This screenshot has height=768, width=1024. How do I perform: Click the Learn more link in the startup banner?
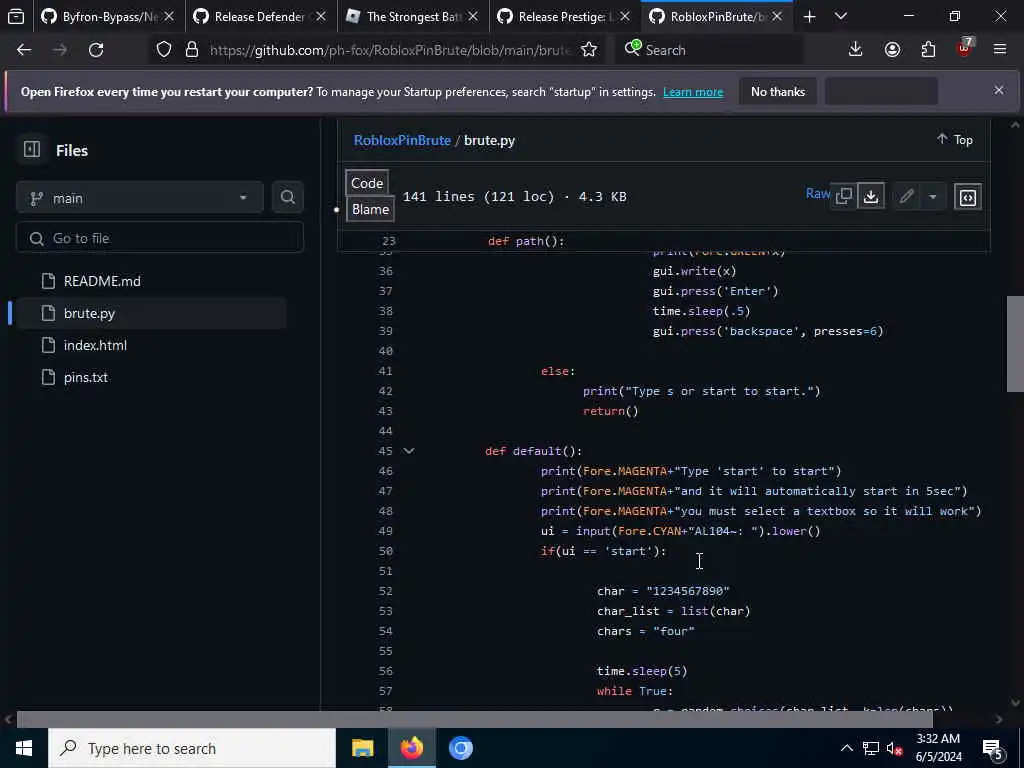point(693,92)
